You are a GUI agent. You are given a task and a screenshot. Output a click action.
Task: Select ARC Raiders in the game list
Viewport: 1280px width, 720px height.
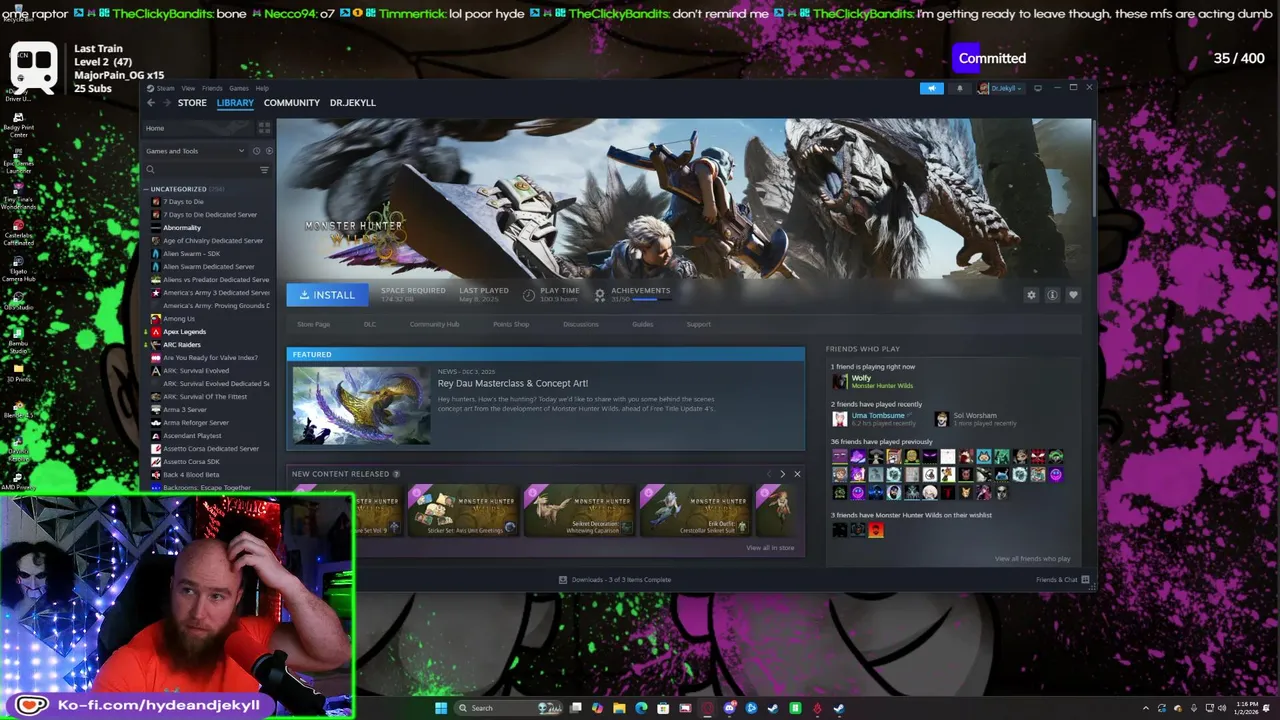(x=182, y=345)
